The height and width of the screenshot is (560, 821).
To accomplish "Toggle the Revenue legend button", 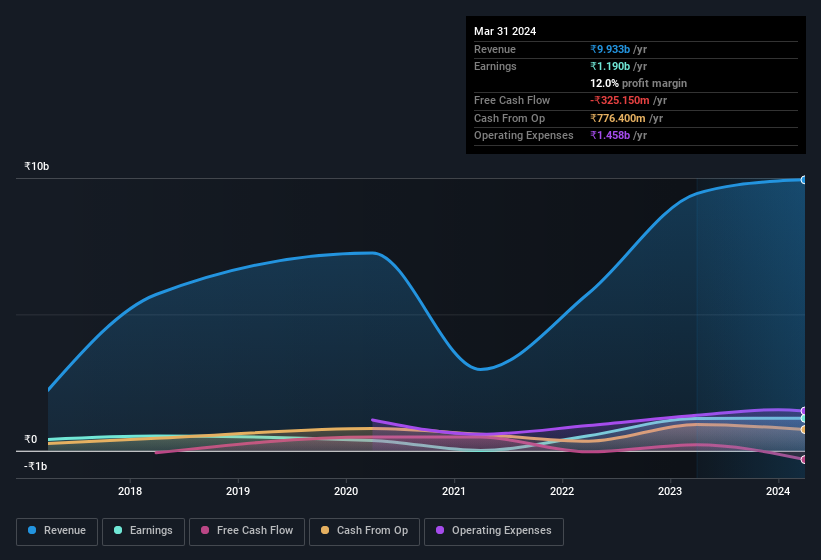I will pyautogui.click(x=57, y=532).
